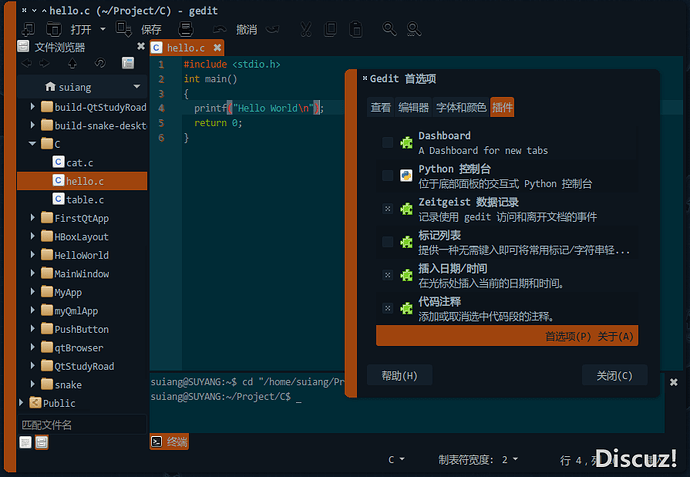
Task: Click the file browser side panel tab icon
Action: [x=42, y=442]
